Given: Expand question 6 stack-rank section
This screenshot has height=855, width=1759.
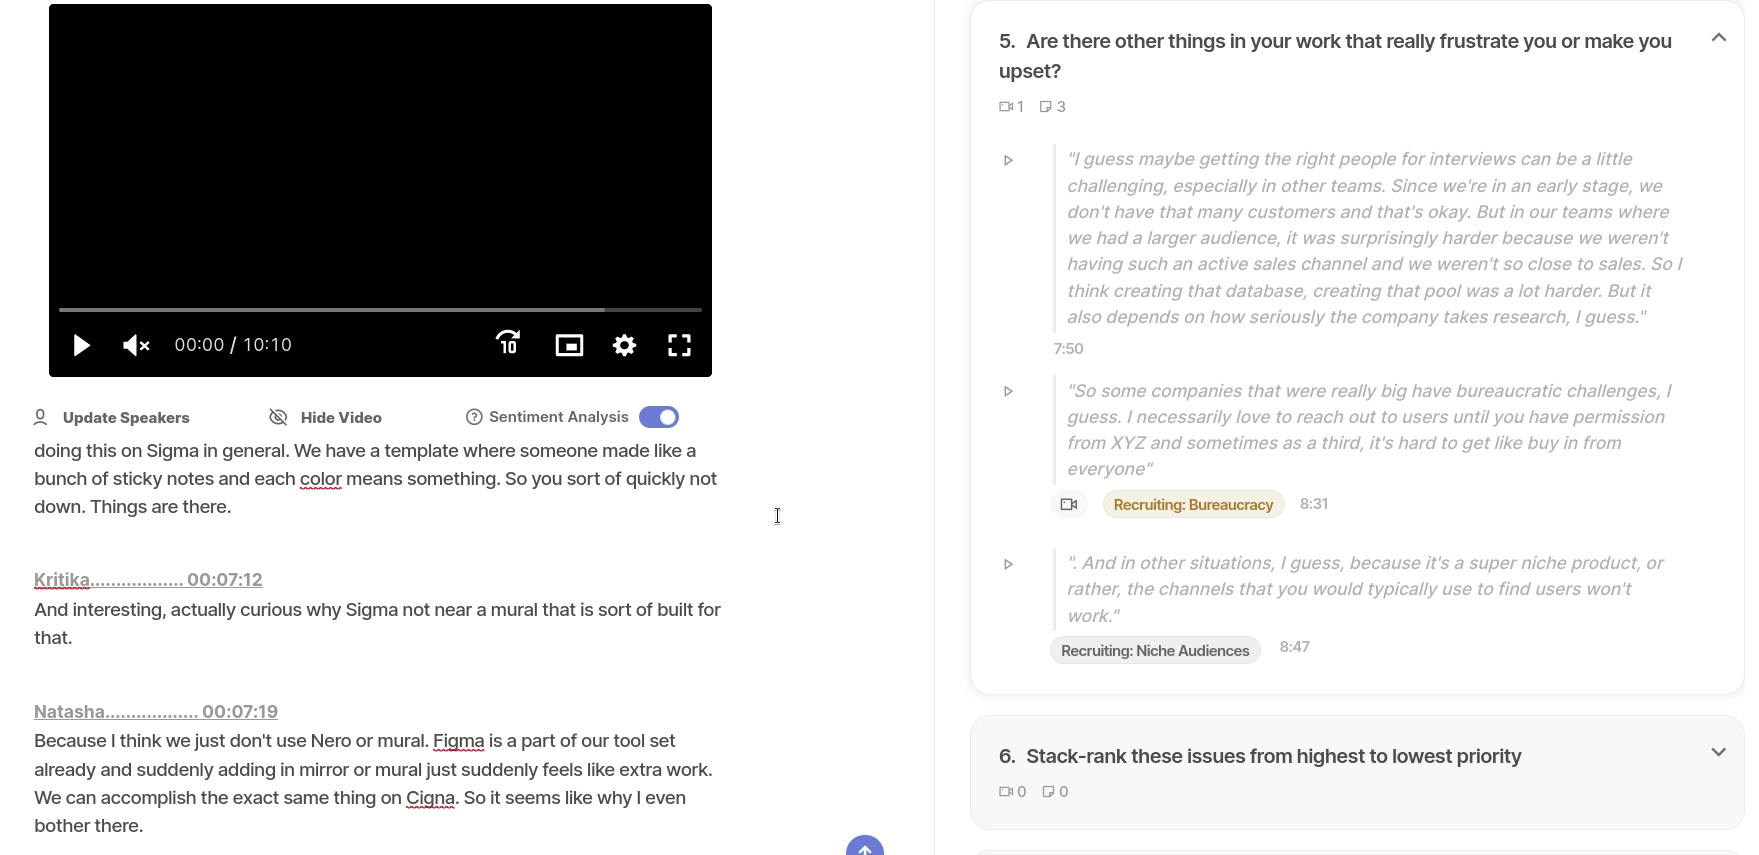Looking at the screenshot, I should [x=1719, y=752].
